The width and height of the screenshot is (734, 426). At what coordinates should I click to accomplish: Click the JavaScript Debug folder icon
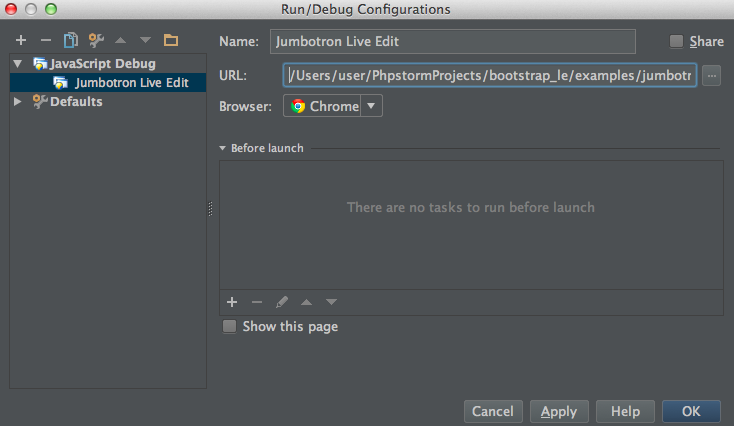coord(40,63)
